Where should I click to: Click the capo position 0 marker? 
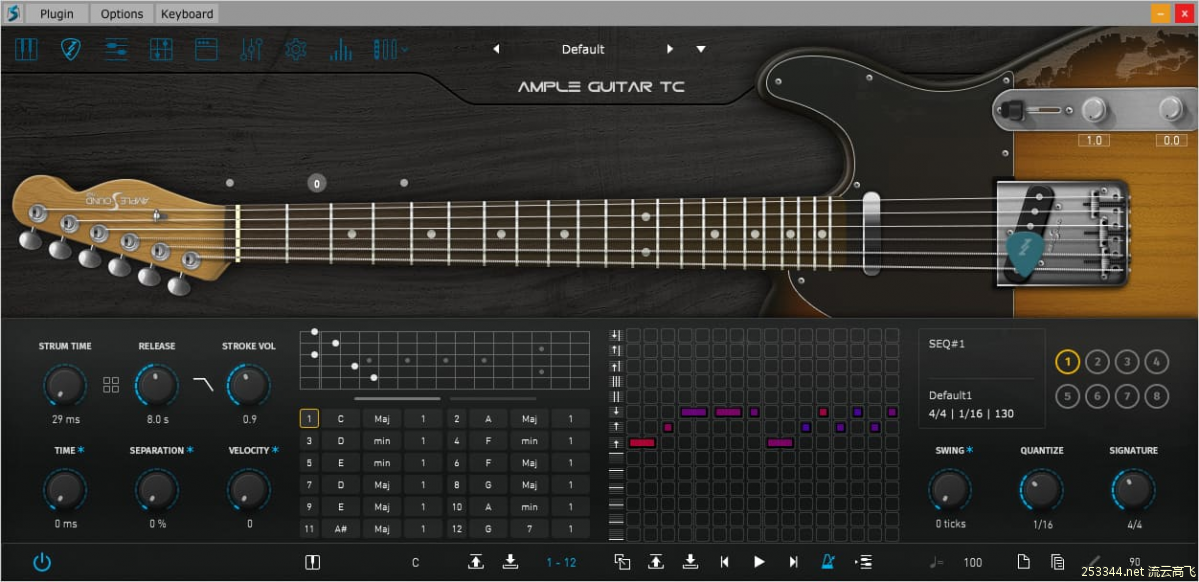pyautogui.click(x=317, y=183)
